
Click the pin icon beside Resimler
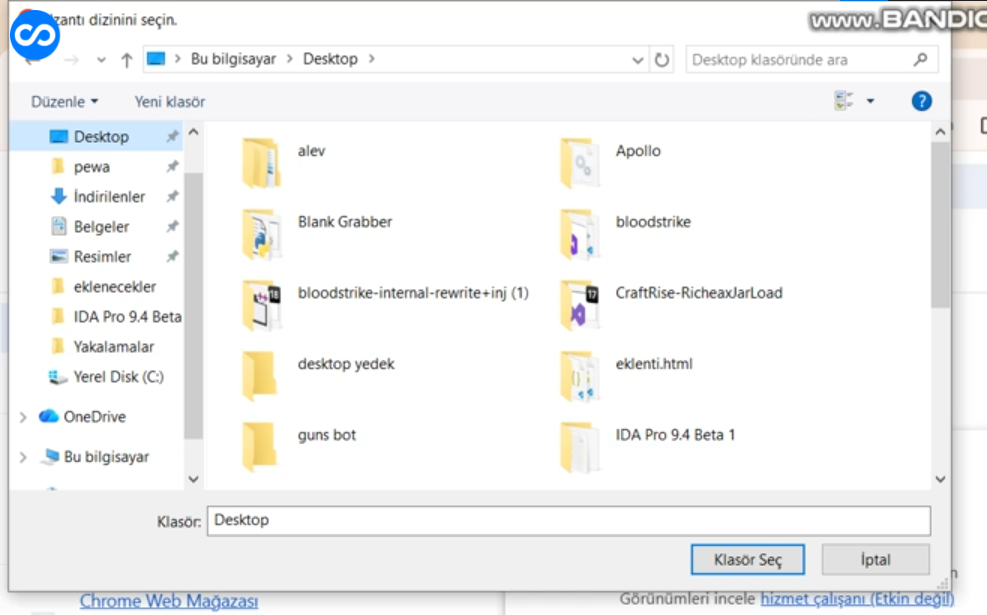coord(172,256)
